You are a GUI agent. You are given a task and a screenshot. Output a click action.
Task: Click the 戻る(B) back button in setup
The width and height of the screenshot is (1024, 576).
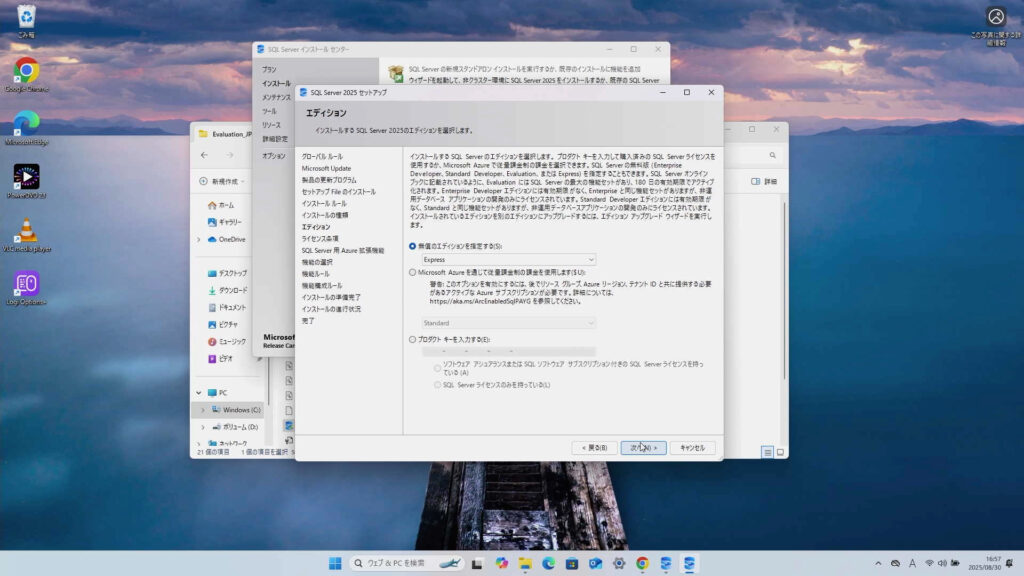pyautogui.click(x=594, y=448)
